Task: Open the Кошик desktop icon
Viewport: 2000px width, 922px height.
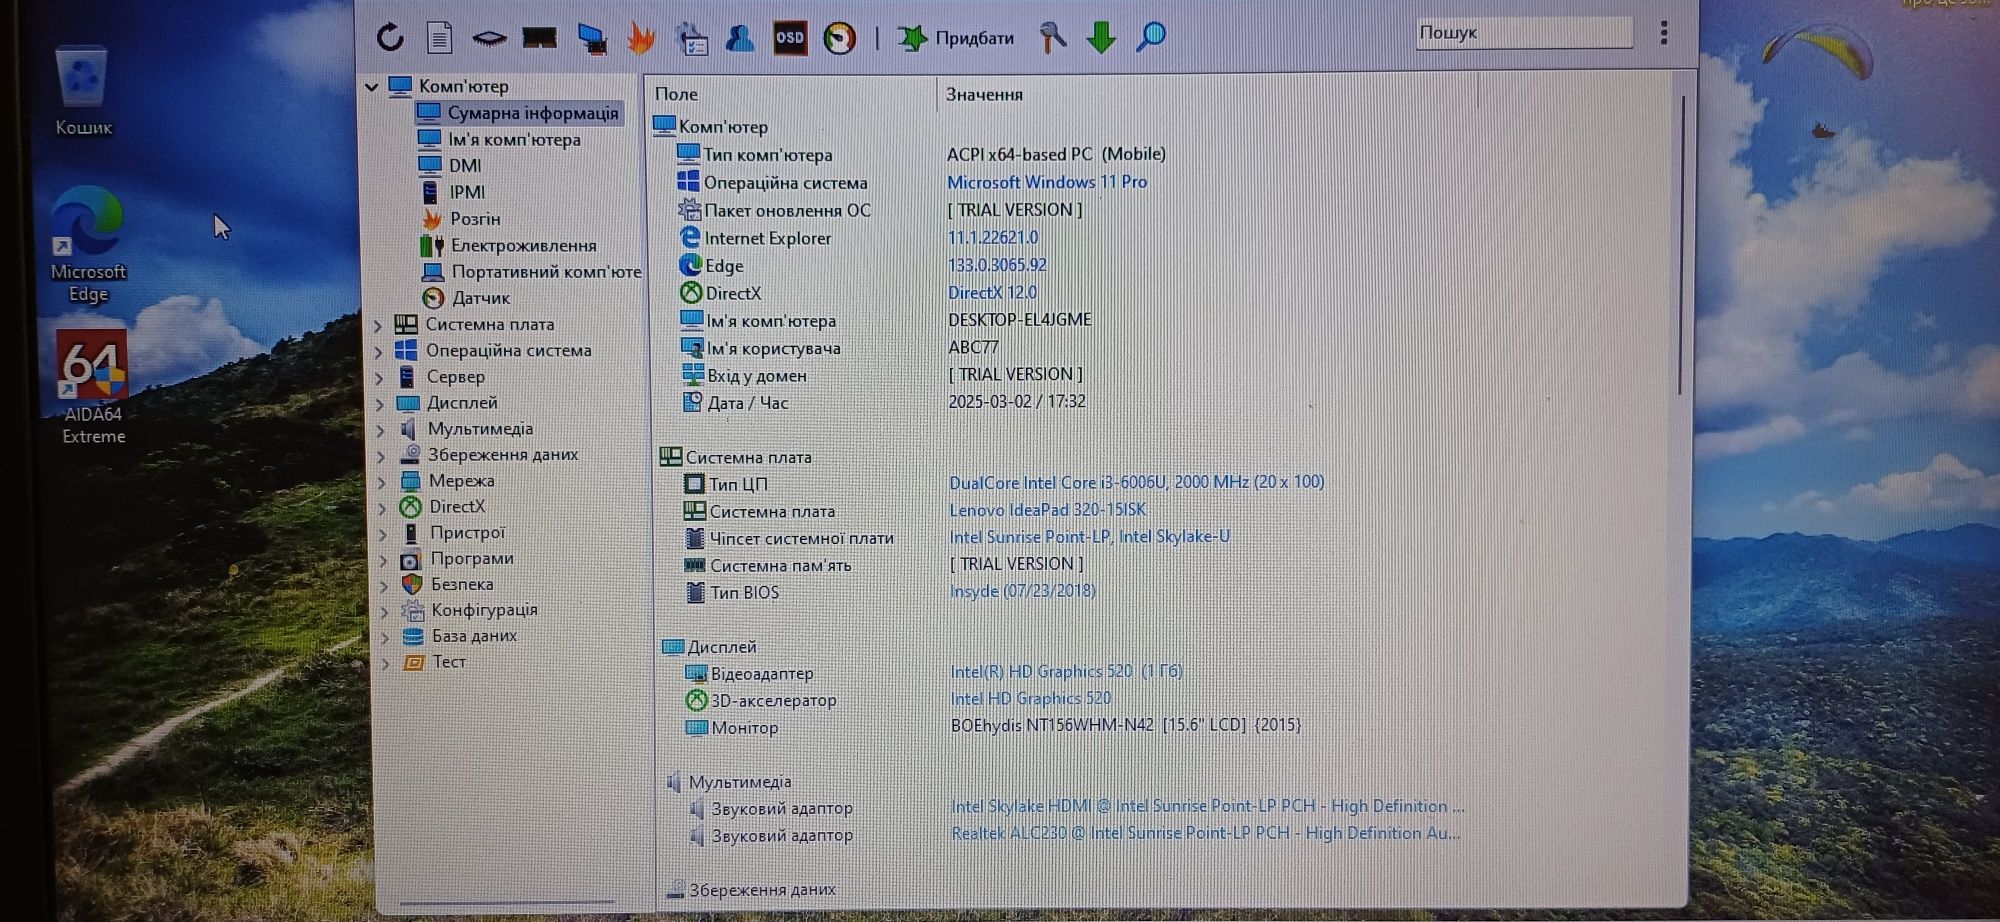Action: pos(83,90)
